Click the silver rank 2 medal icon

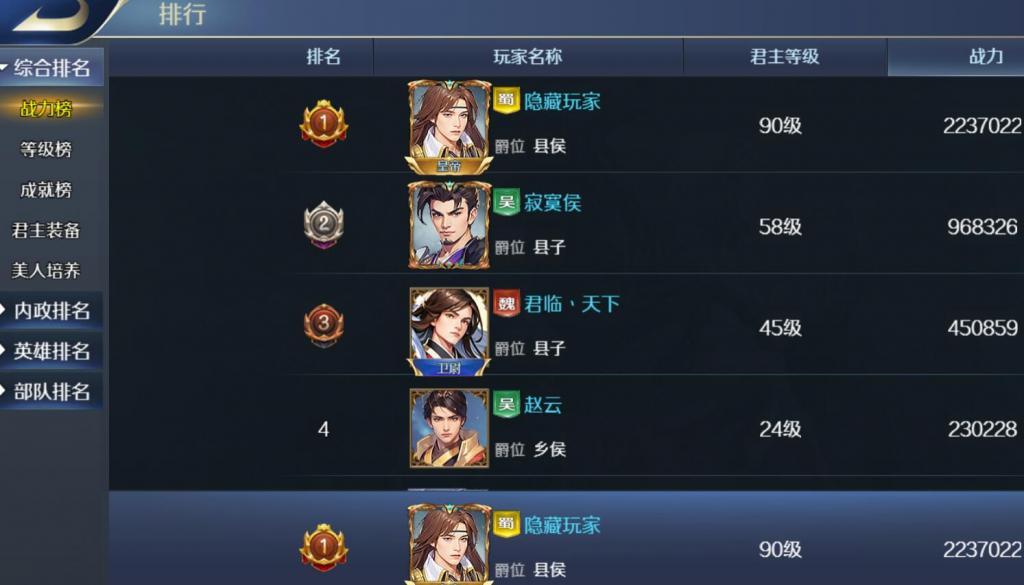[323, 225]
